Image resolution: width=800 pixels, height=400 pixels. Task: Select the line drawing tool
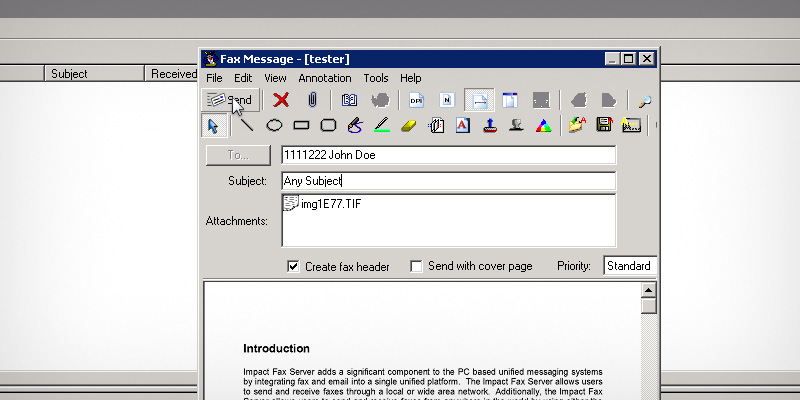click(245, 126)
